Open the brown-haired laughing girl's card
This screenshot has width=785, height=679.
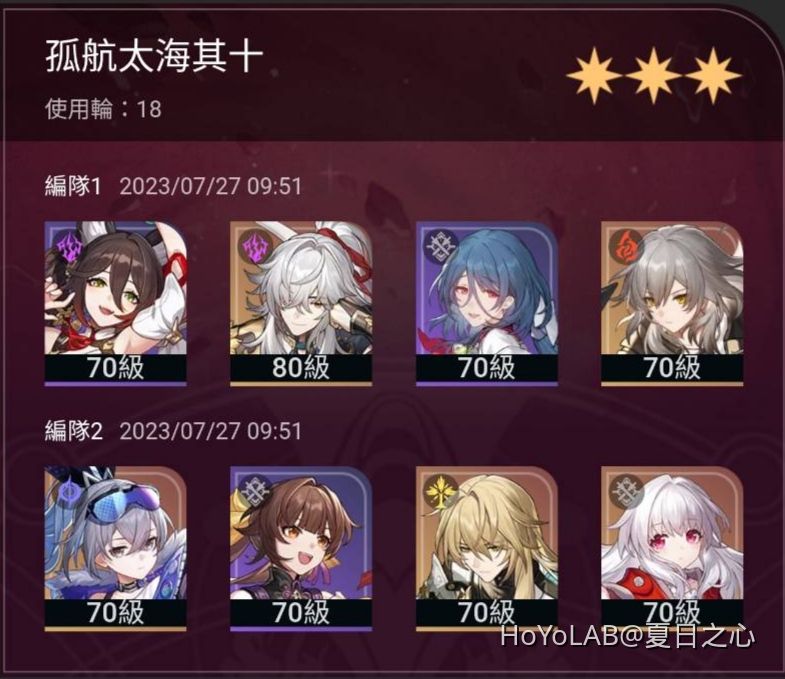[x=301, y=549]
